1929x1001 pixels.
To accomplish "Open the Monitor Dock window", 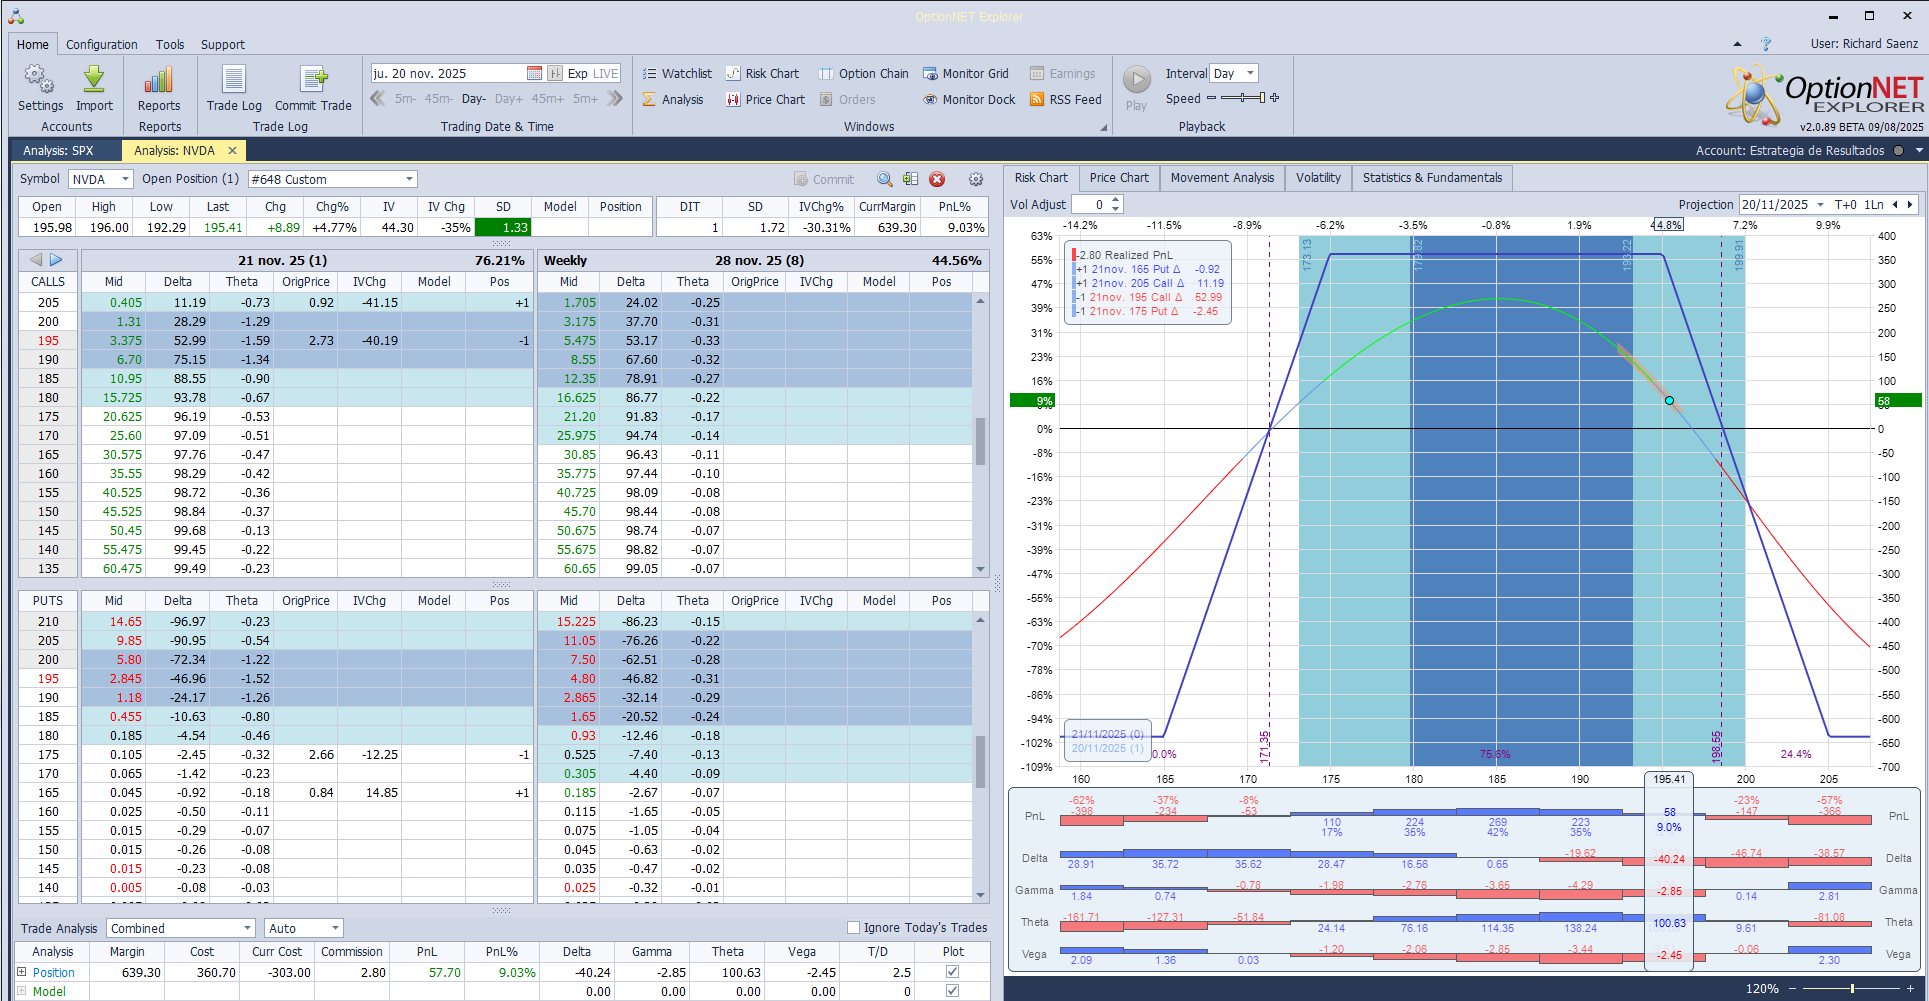I will pyautogui.click(x=969, y=99).
